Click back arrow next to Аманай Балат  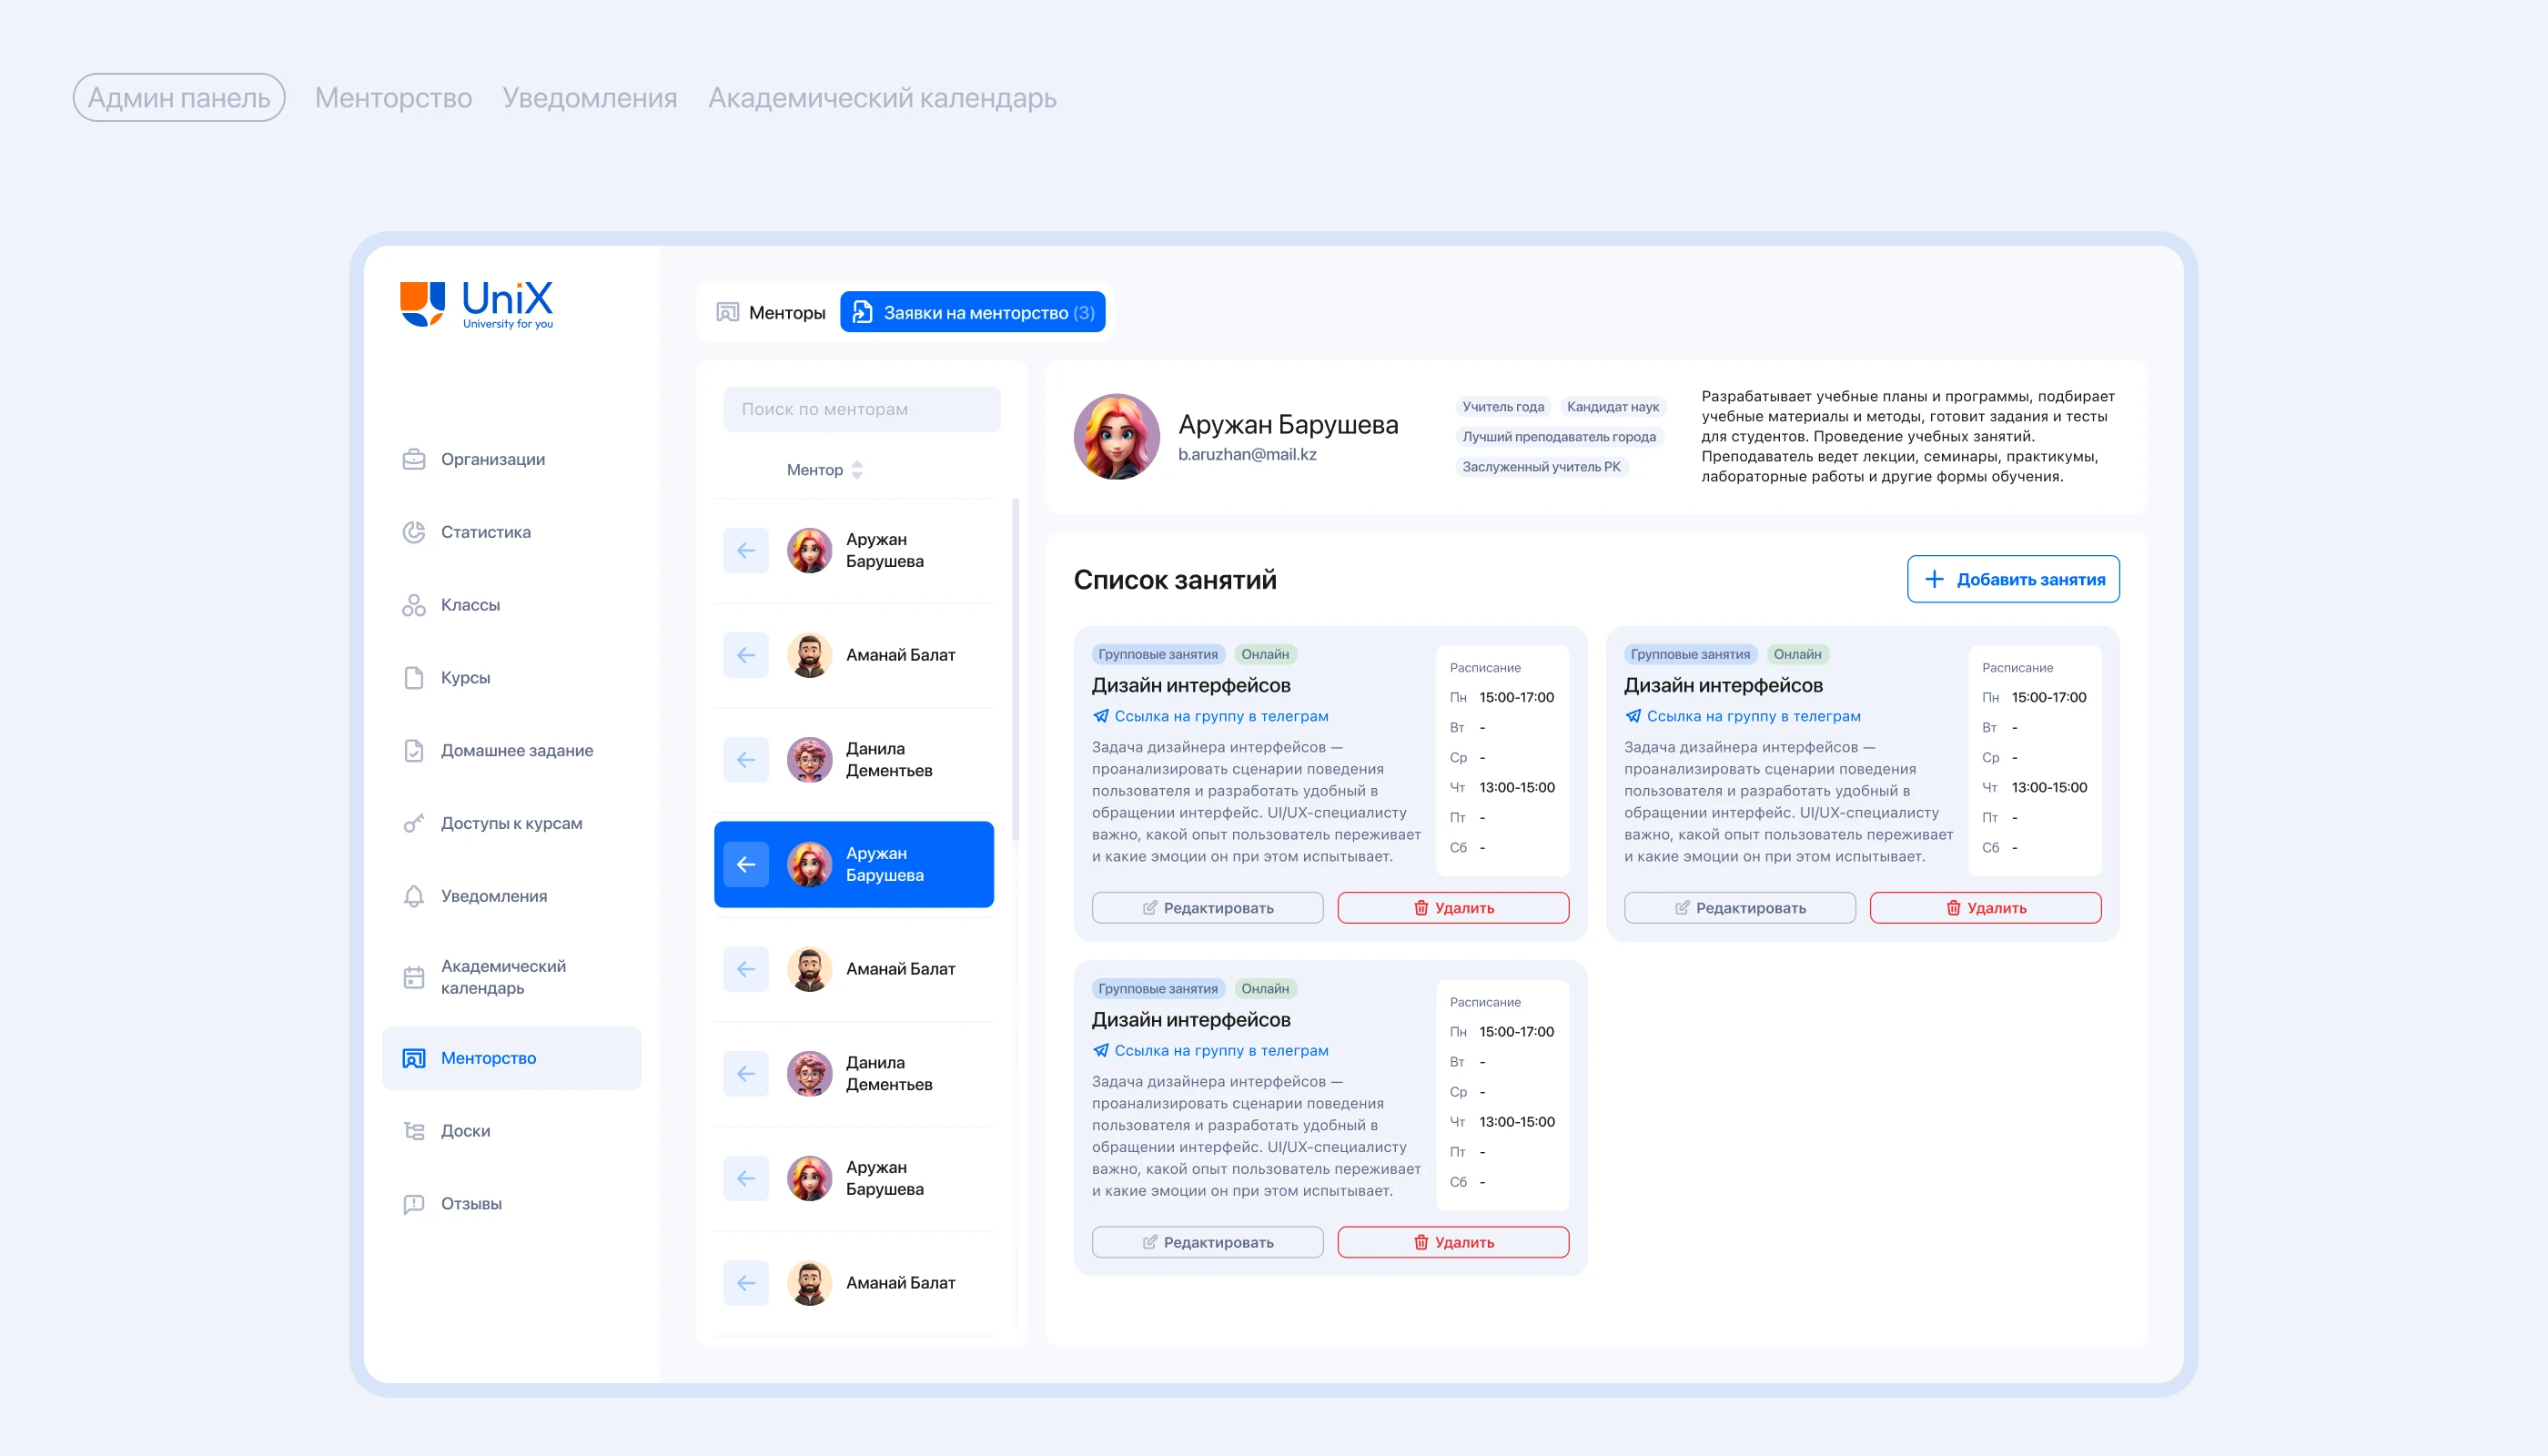point(746,655)
